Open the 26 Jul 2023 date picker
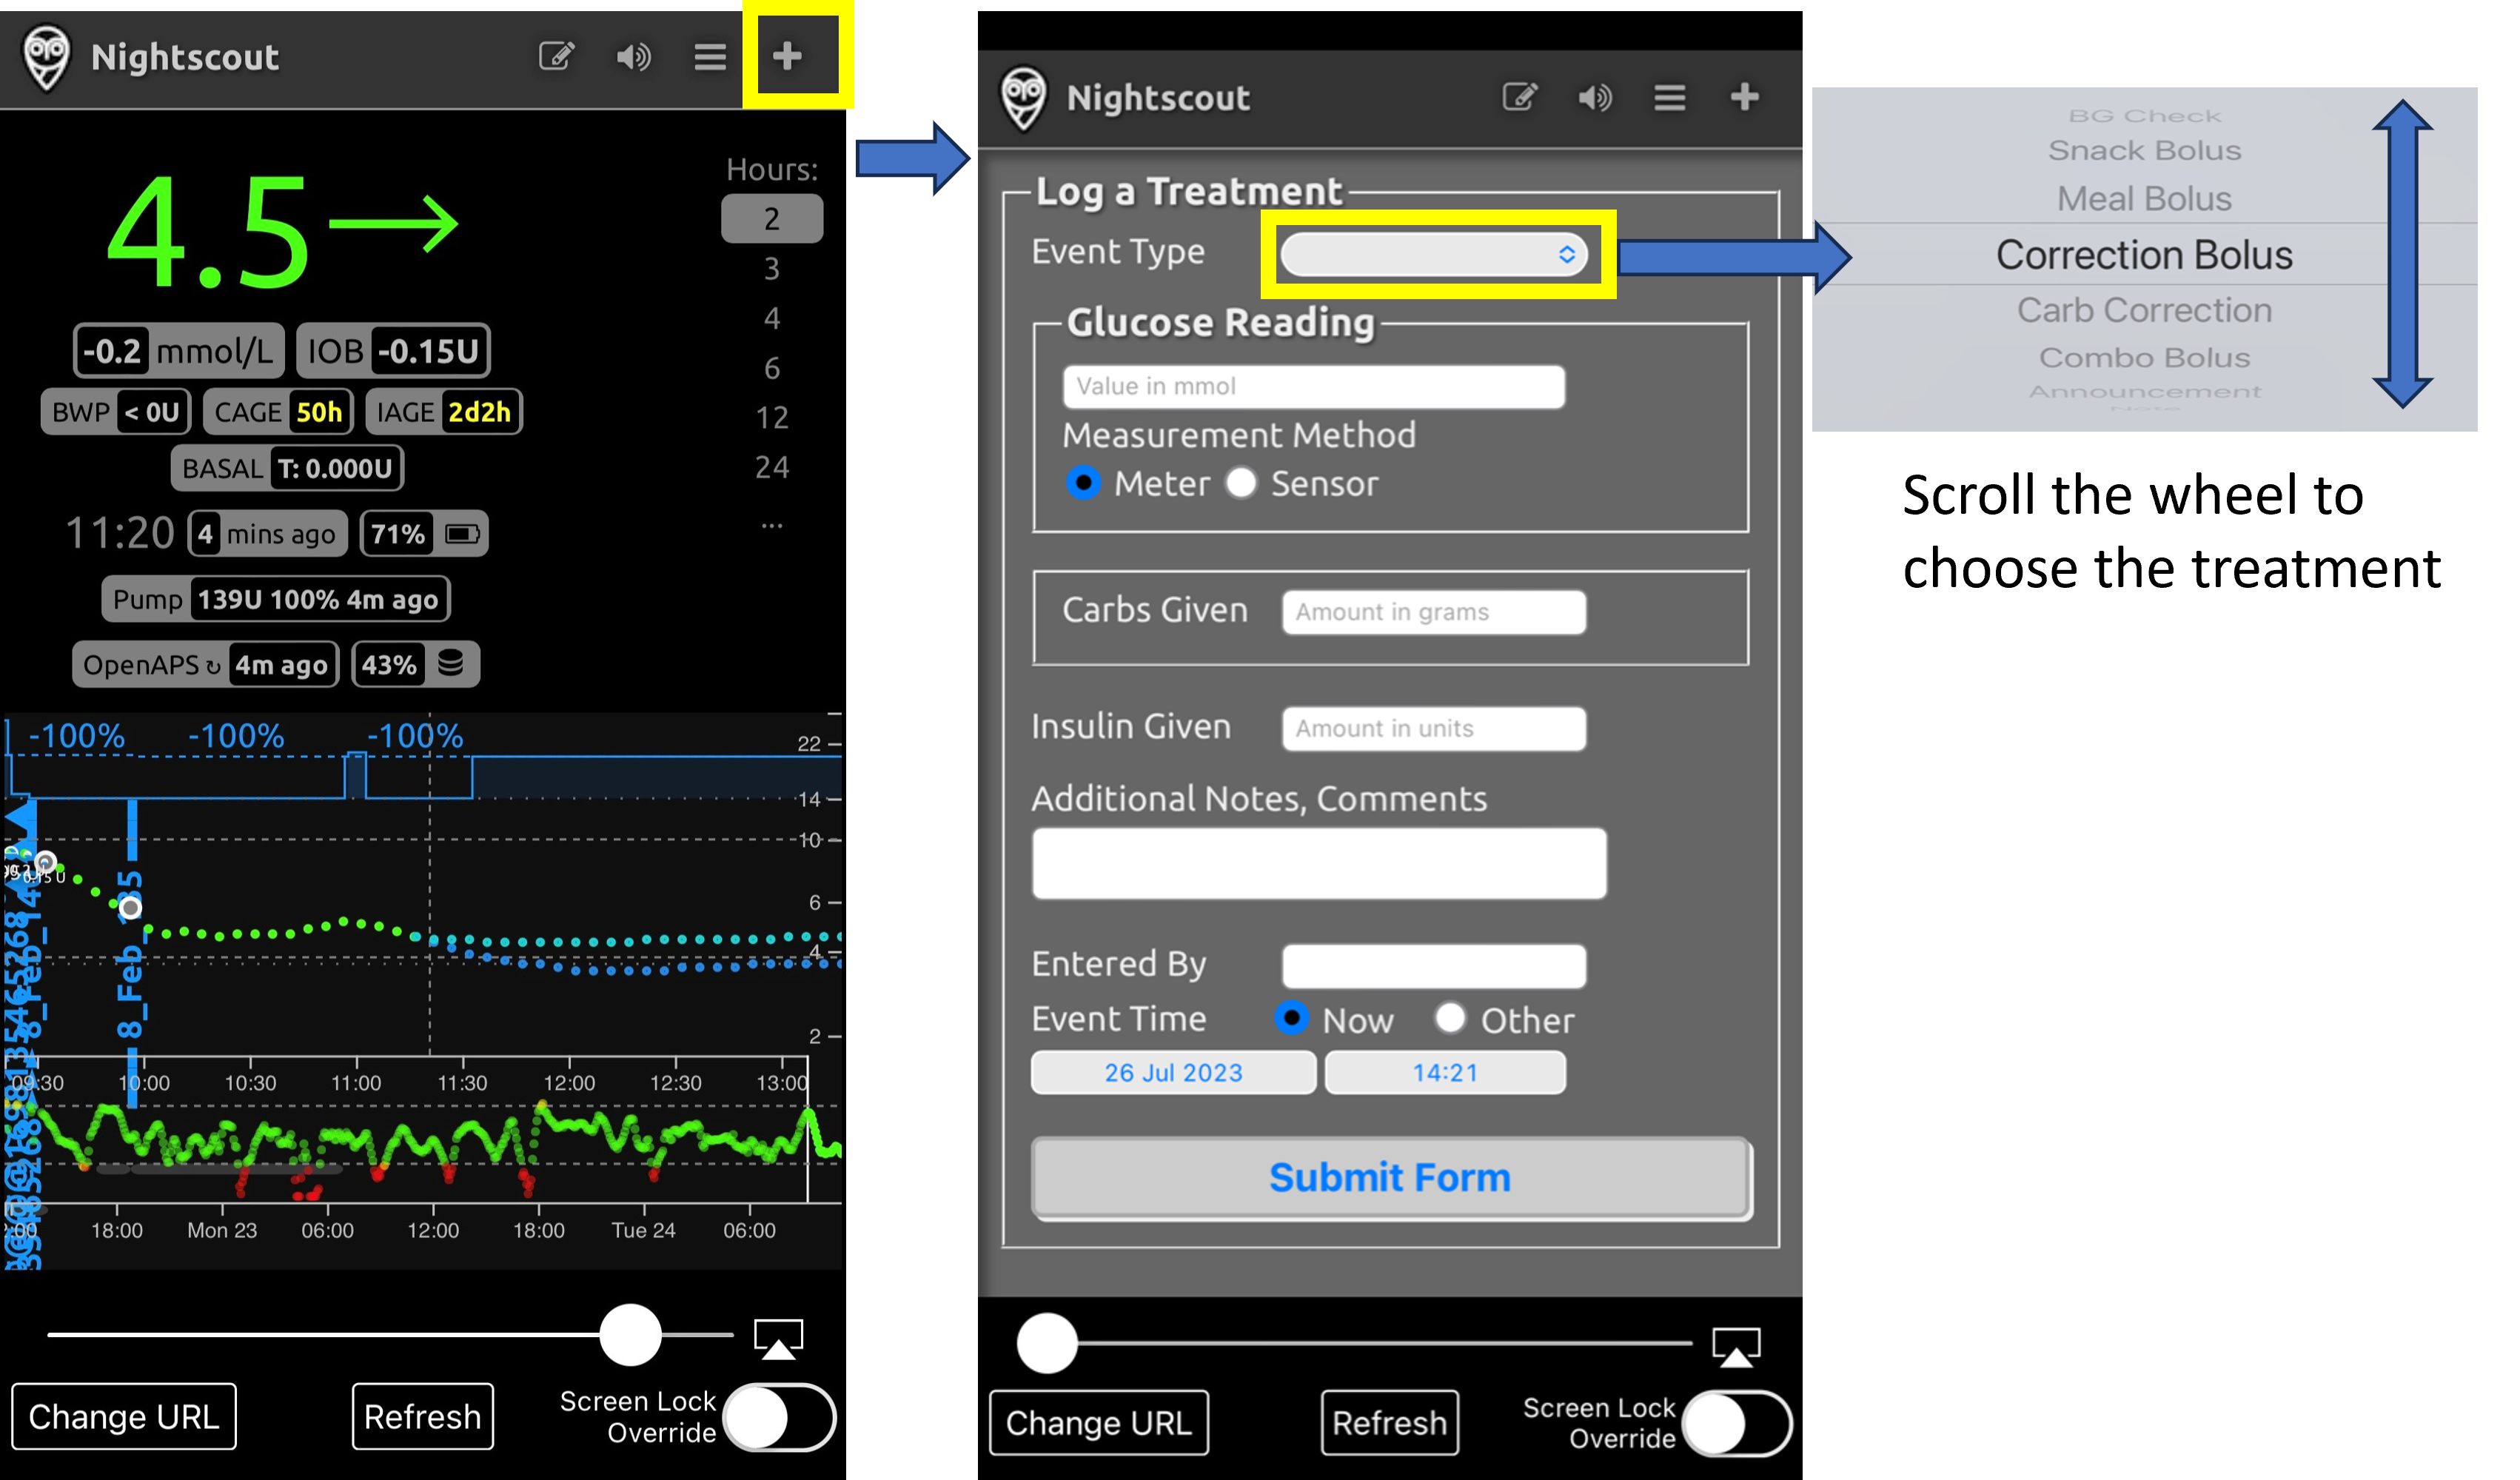Viewport: 2520px width, 1480px height. (x=1173, y=1073)
